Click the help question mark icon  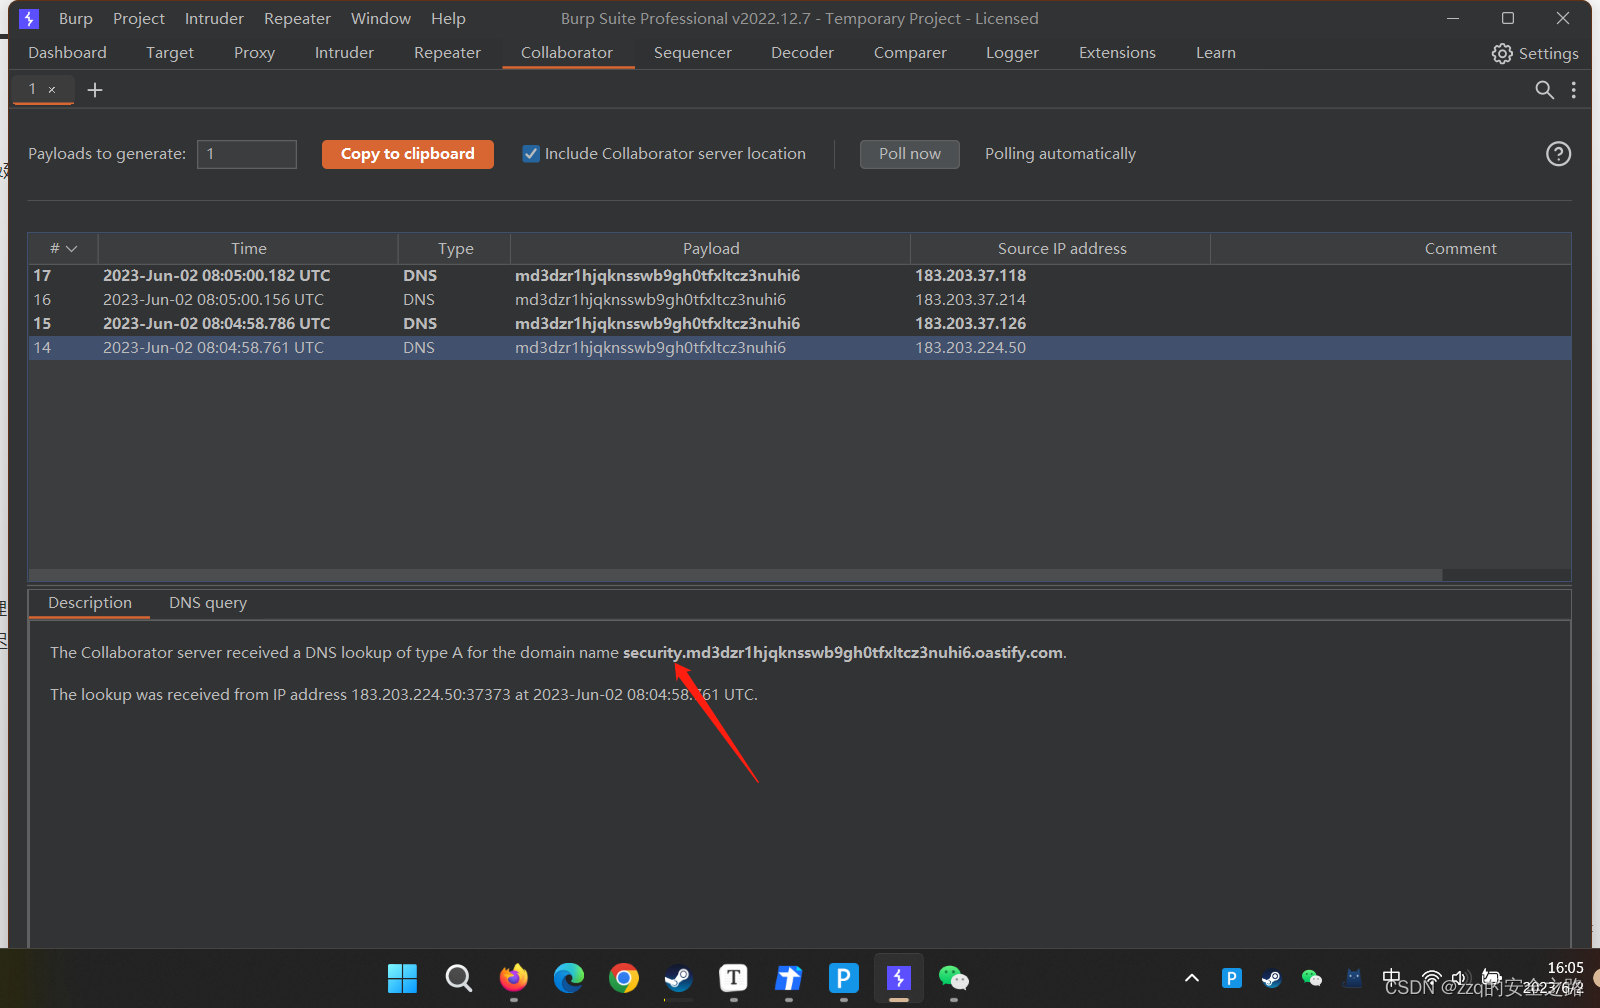pyautogui.click(x=1558, y=153)
